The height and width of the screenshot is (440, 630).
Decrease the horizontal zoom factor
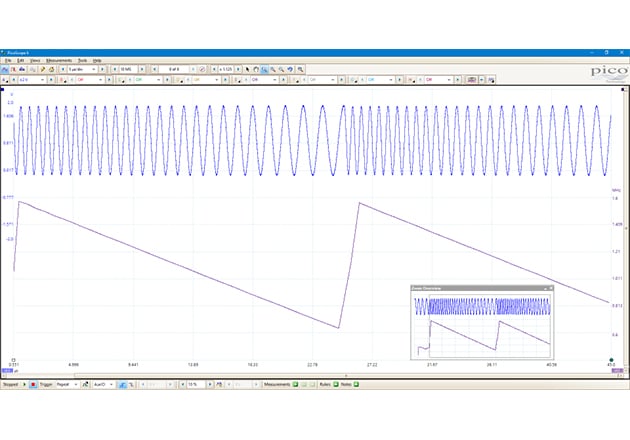[214, 70]
